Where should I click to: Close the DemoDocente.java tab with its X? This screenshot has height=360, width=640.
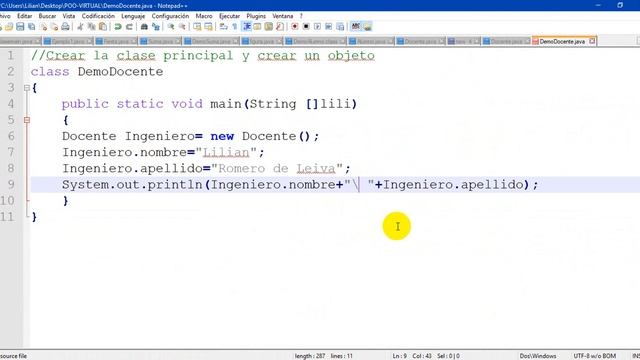592,41
